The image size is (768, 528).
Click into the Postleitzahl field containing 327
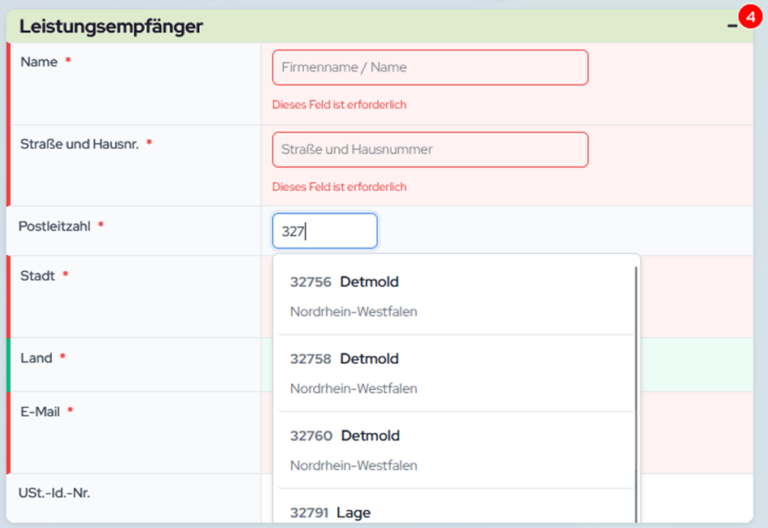point(325,231)
